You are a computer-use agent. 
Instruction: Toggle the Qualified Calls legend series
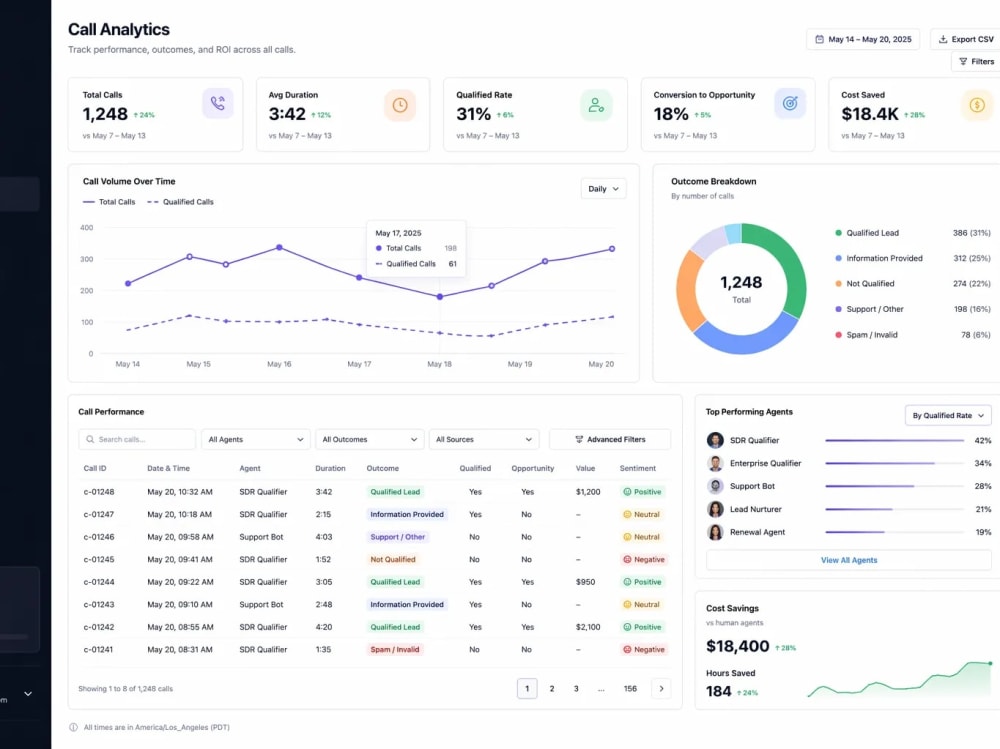[x=180, y=202]
